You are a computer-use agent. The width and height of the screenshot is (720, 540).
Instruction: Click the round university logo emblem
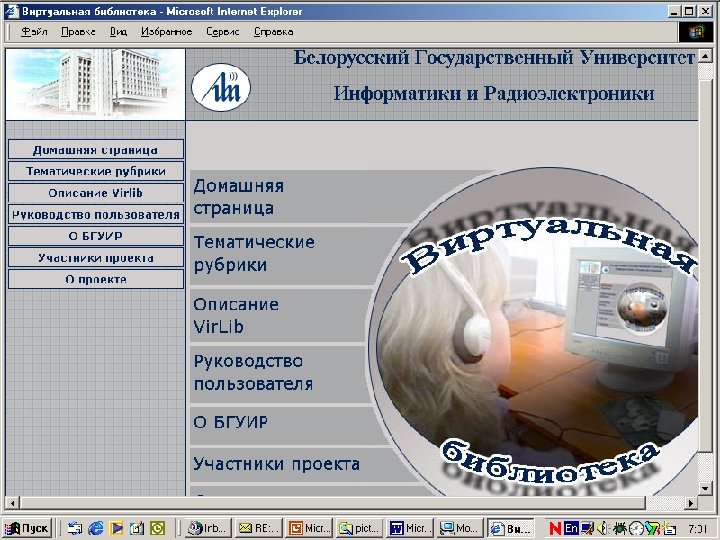point(221,87)
